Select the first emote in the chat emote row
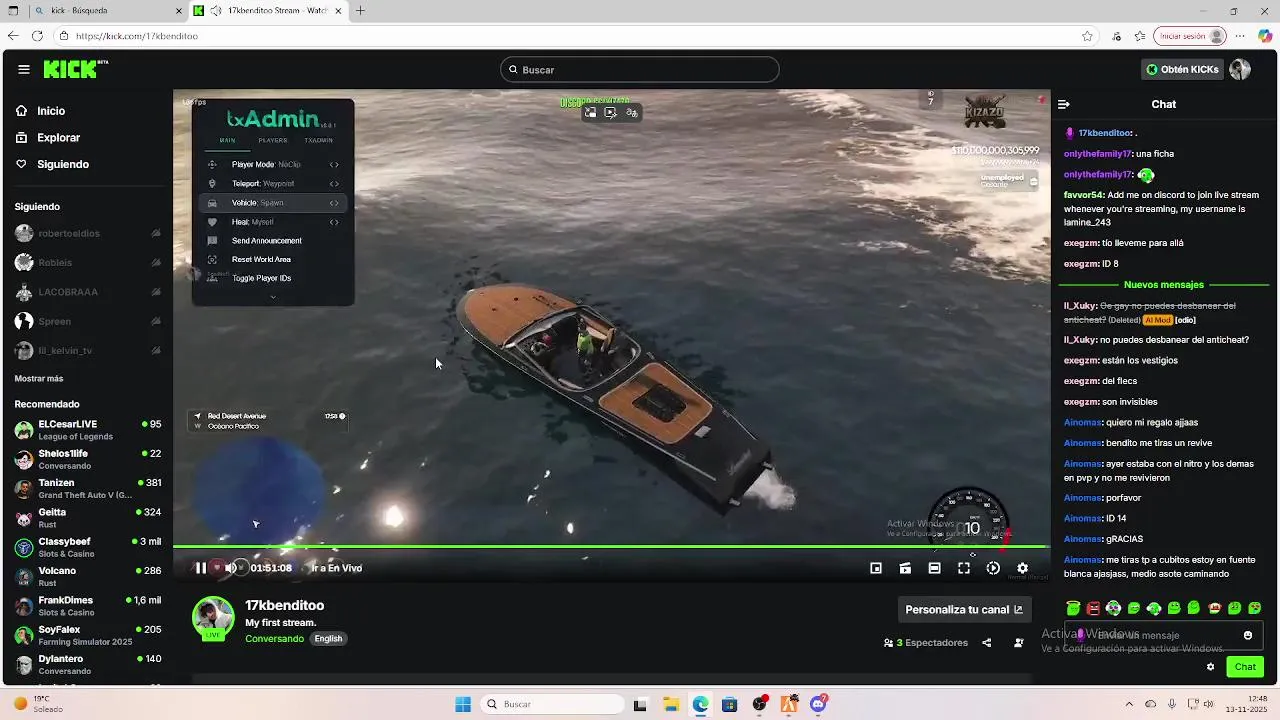The width and height of the screenshot is (1280, 720). [1073, 608]
